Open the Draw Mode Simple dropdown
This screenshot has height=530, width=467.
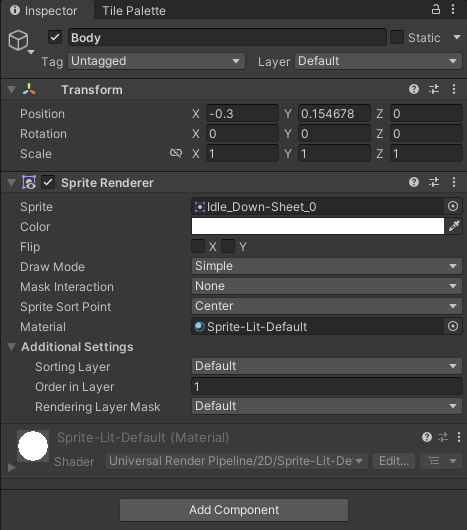click(x=327, y=266)
